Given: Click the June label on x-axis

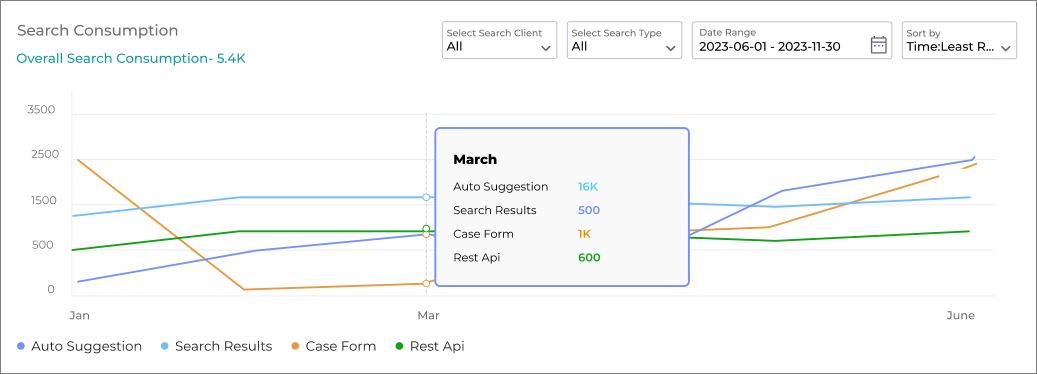Looking at the screenshot, I should click(960, 316).
